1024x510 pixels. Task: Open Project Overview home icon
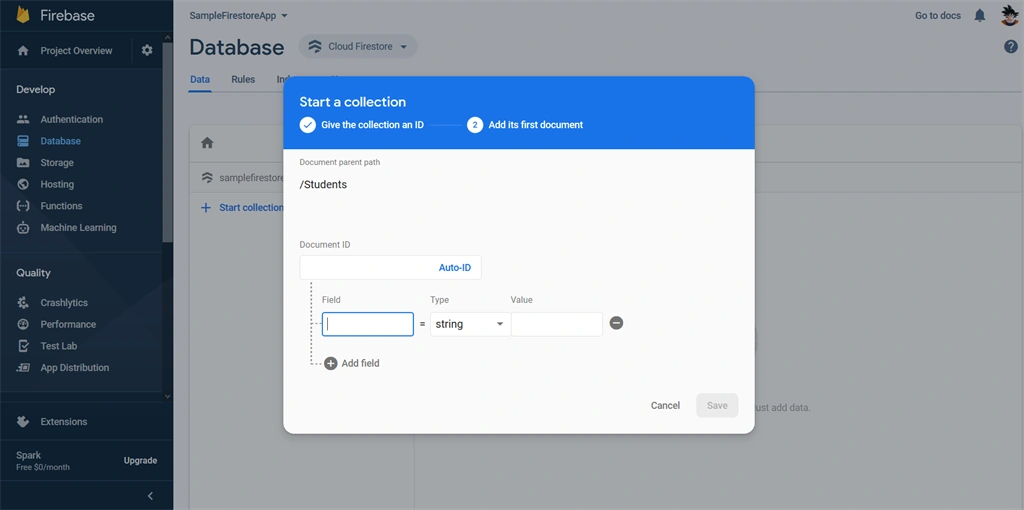point(23,50)
